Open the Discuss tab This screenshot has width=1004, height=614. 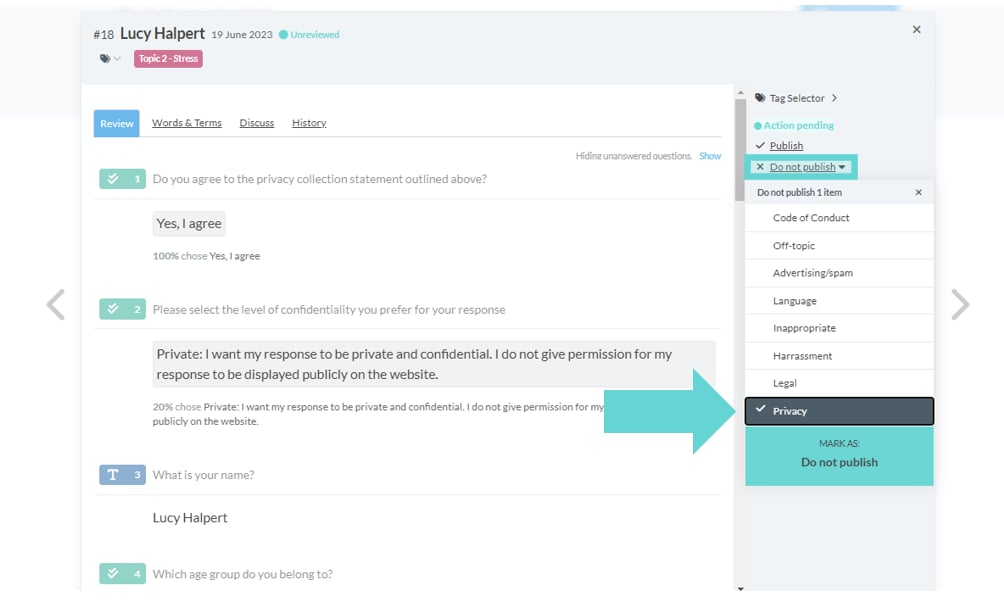click(x=257, y=123)
